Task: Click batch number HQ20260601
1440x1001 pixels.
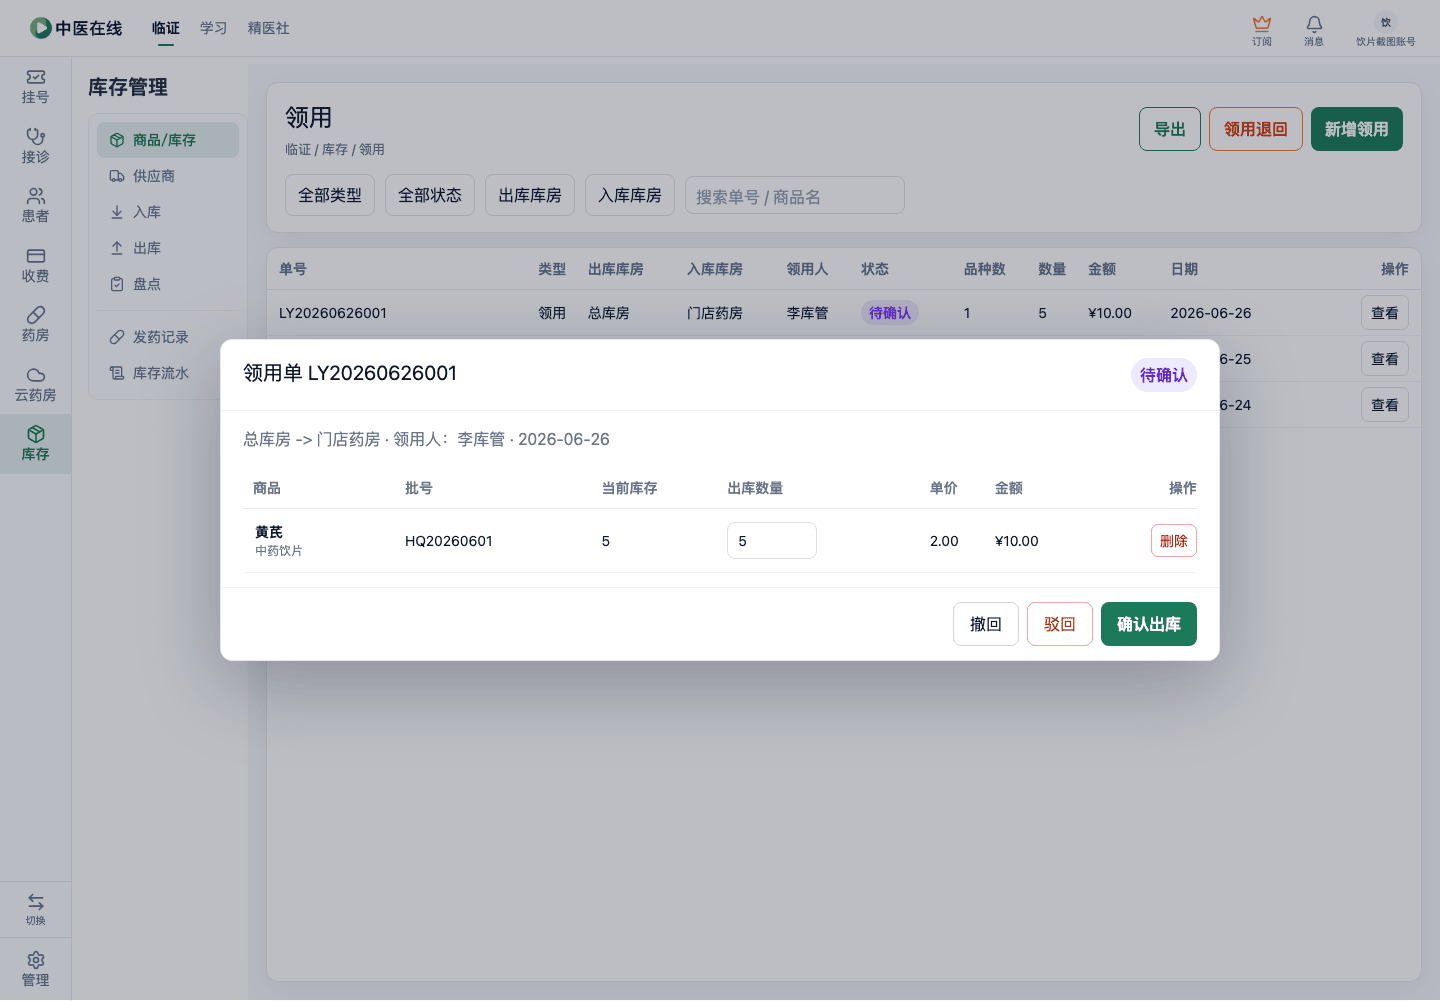Action: pyautogui.click(x=449, y=541)
